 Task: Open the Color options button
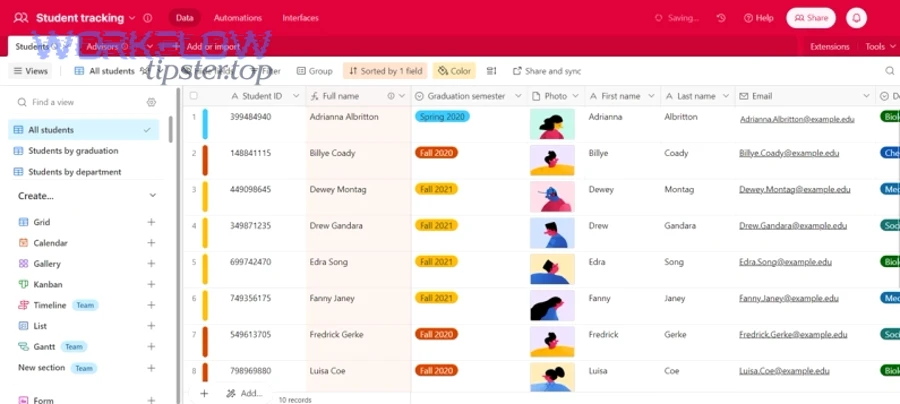click(x=454, y=71)
